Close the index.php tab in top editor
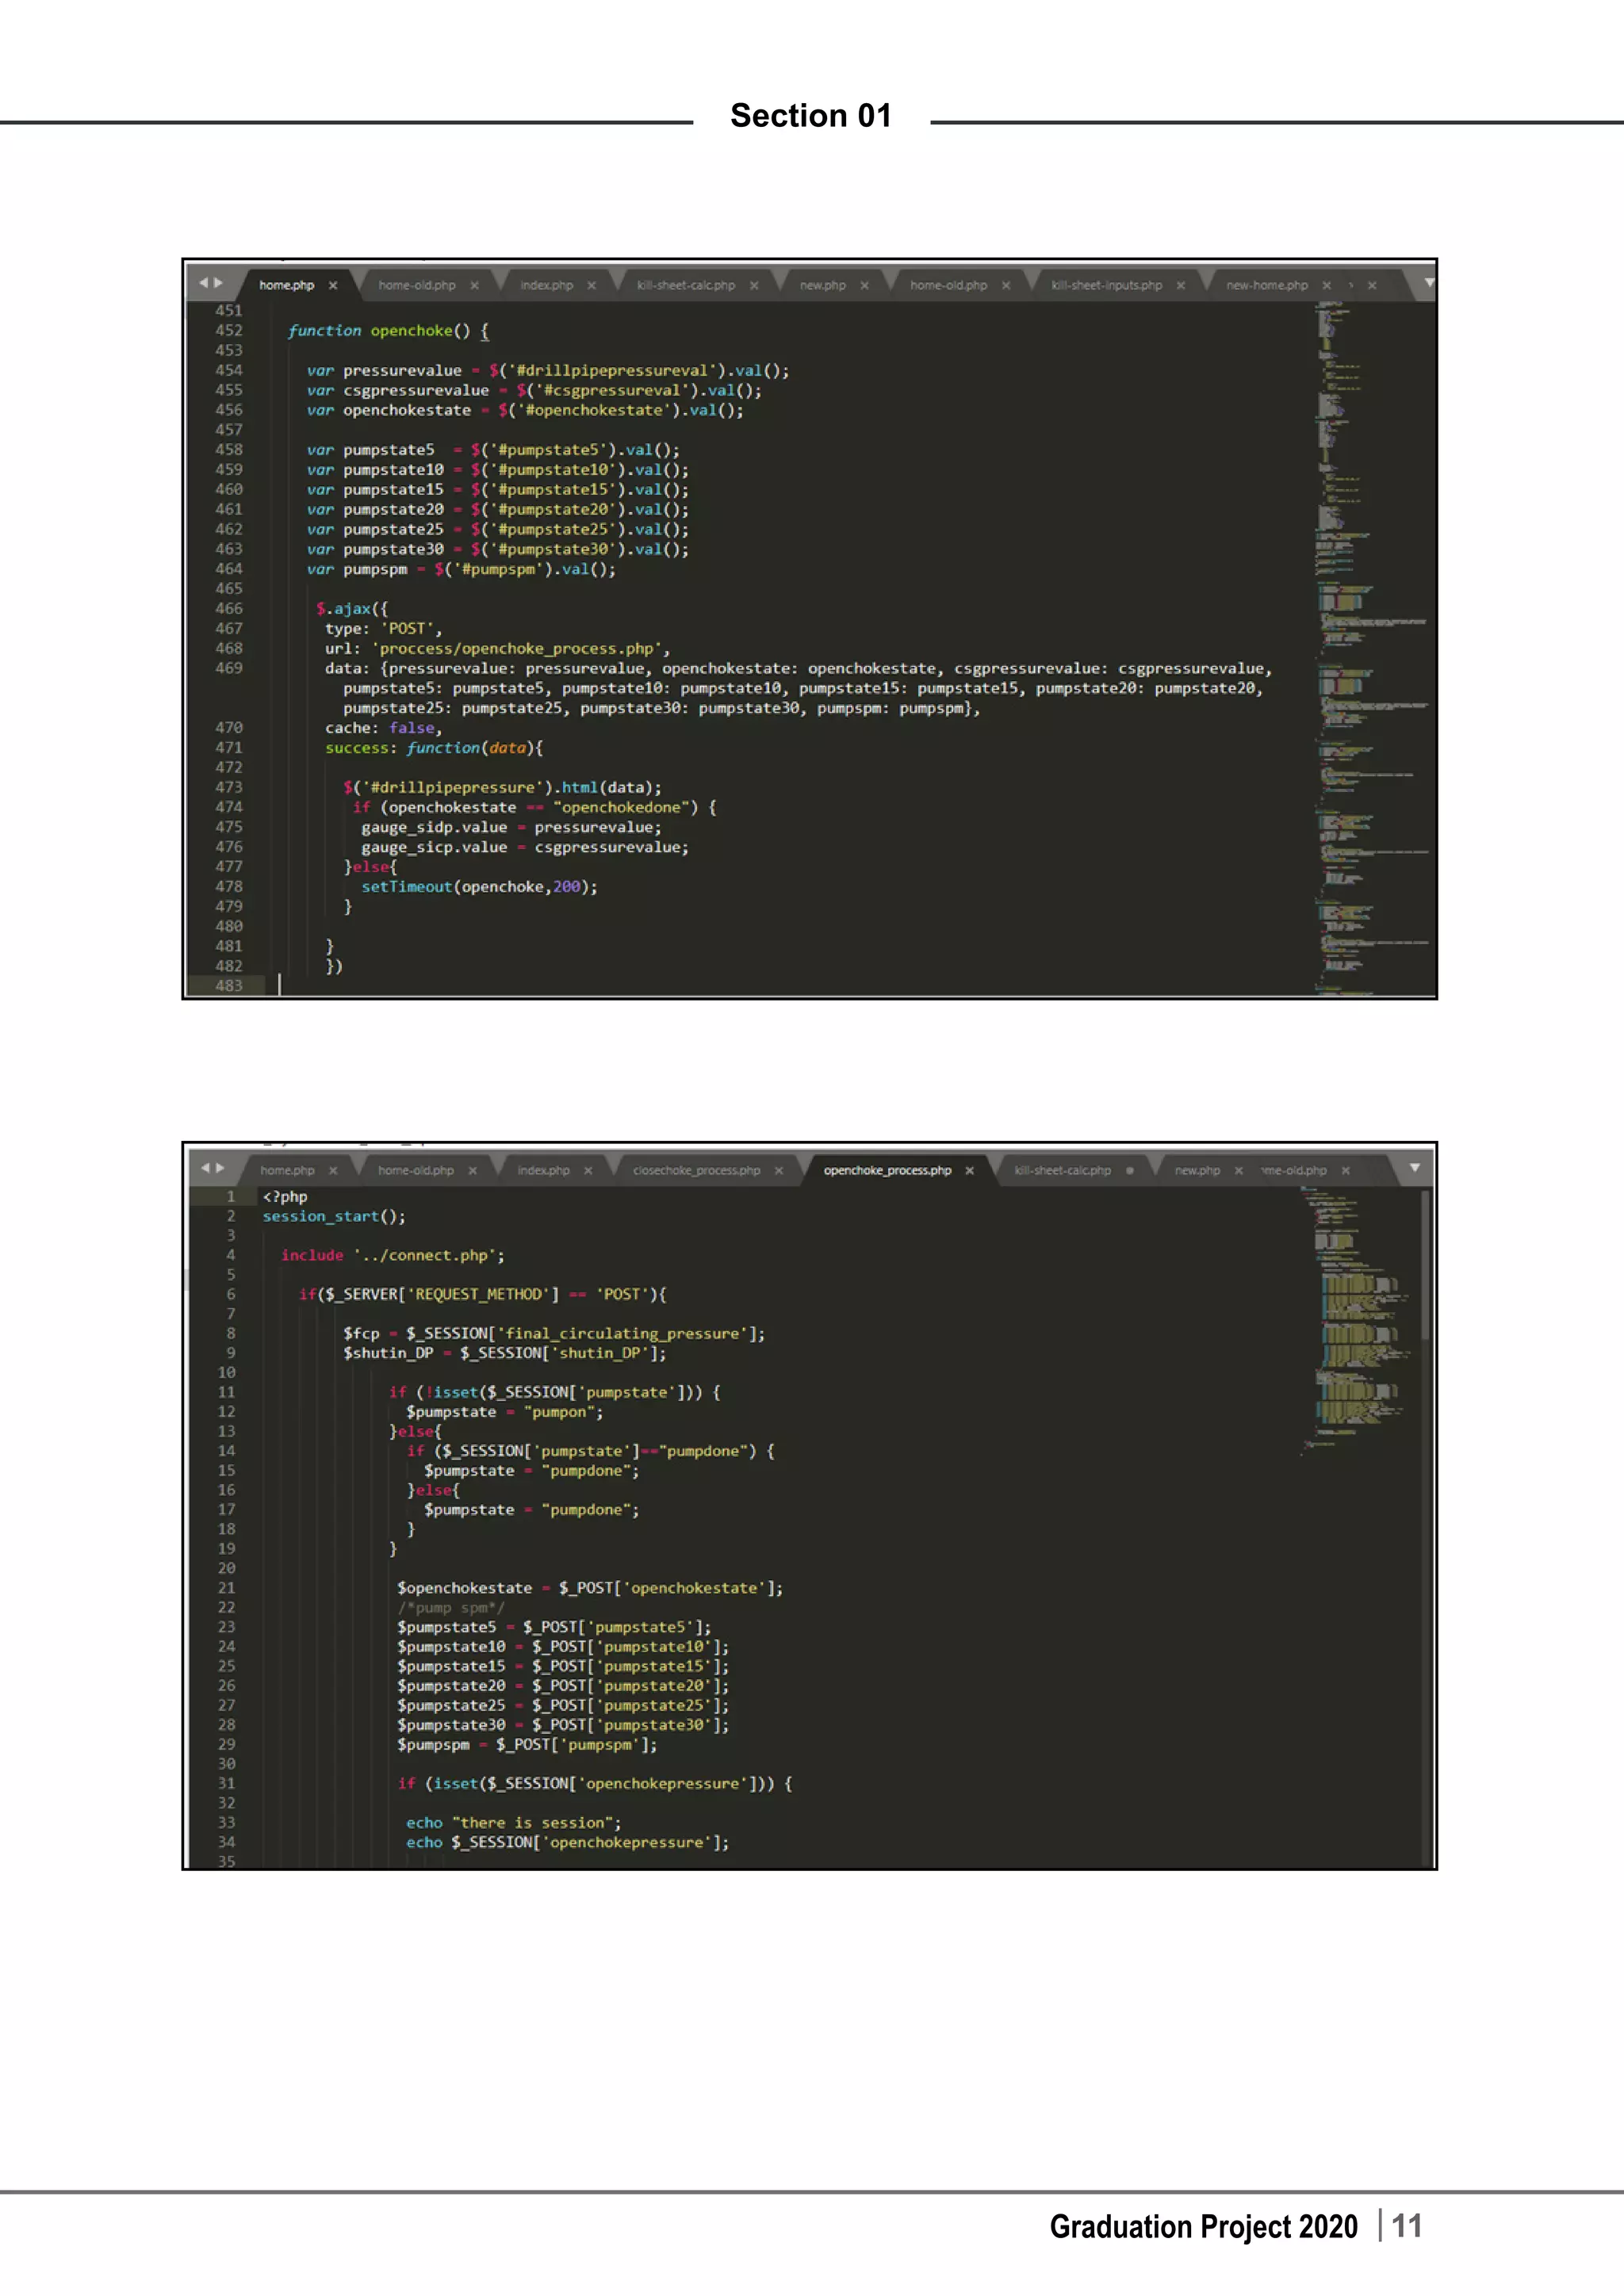This screenshot has height=2296, width=1624. (591, 285)
